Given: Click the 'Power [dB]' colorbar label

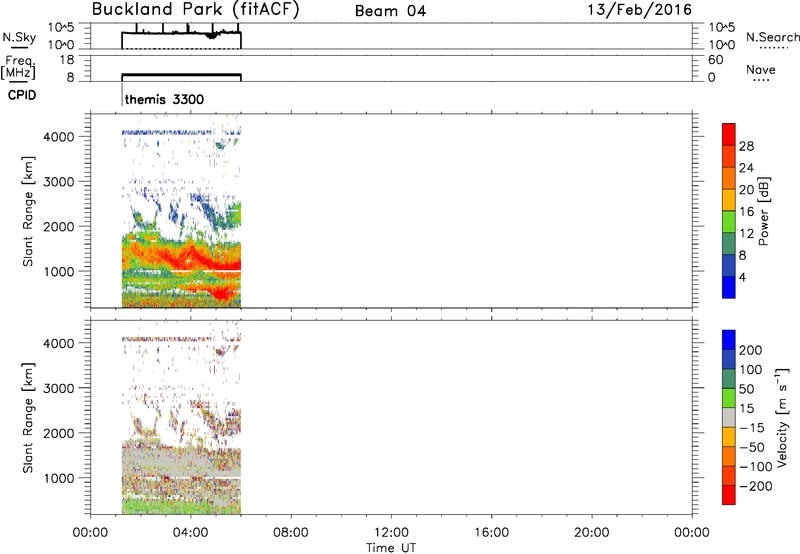Looking at the screenshot, I should point(763,211).
